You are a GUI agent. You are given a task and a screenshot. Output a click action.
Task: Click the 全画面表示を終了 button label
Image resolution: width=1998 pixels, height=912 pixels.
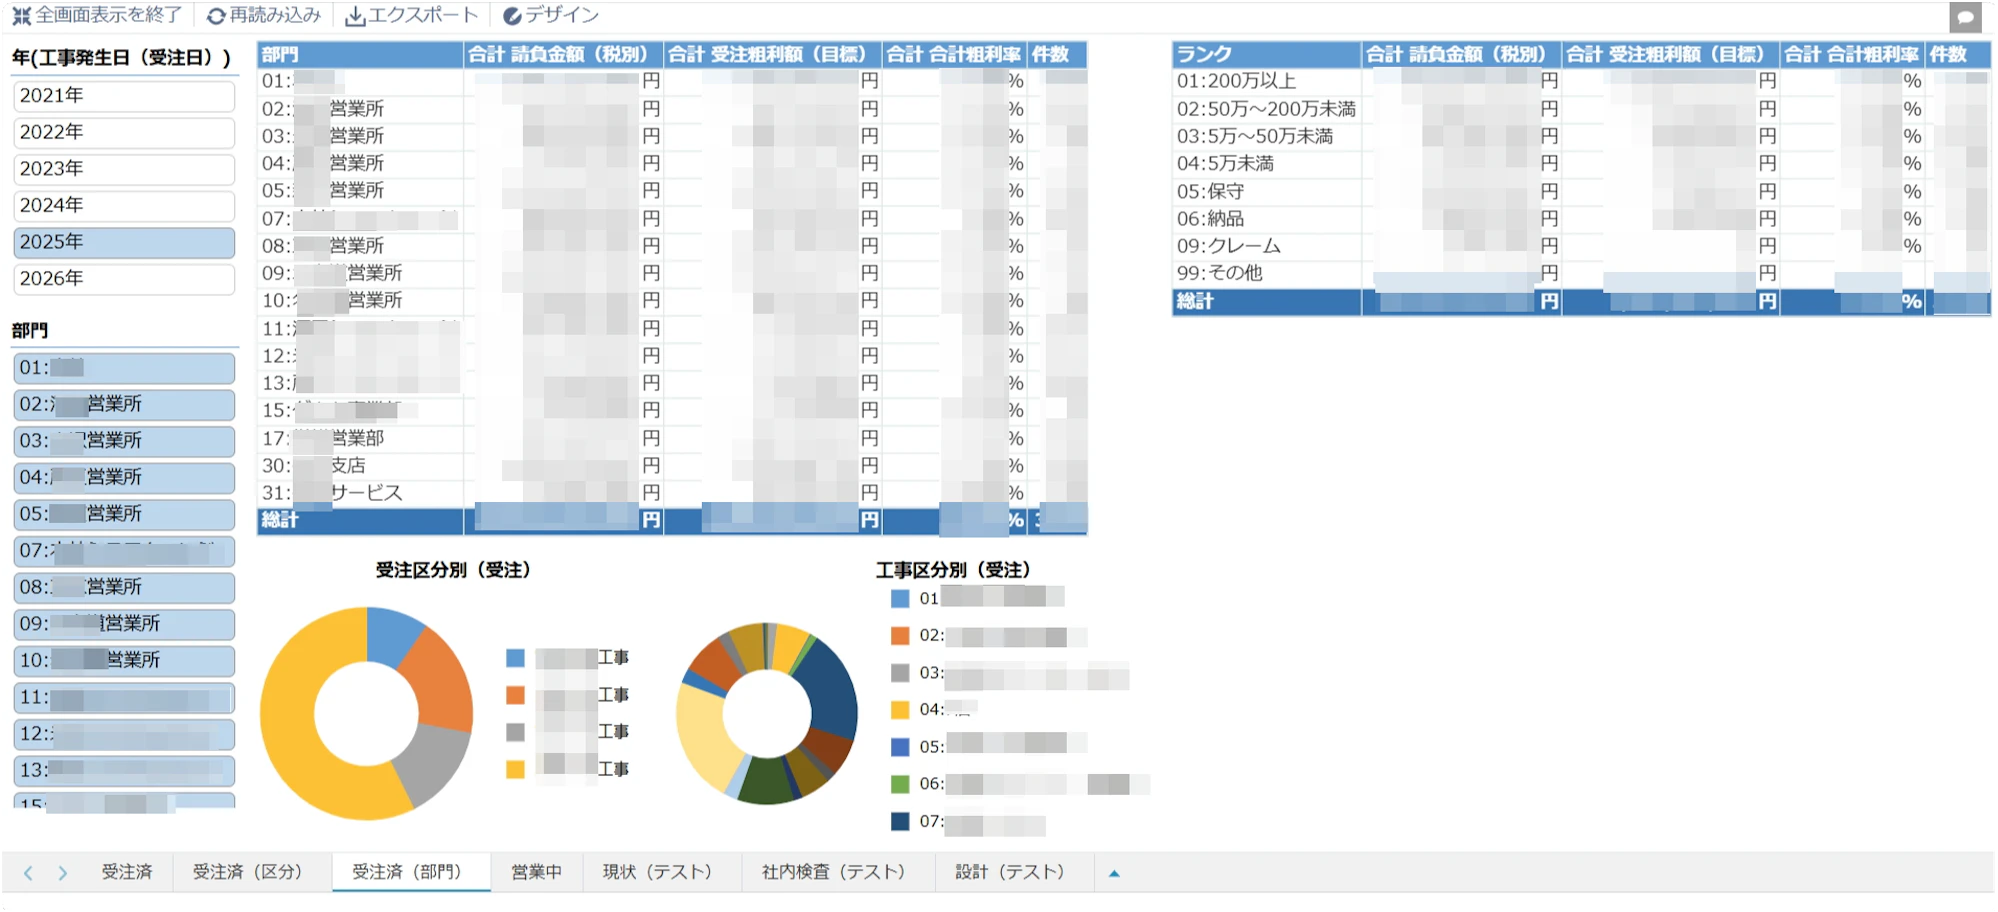pos(109,15)
